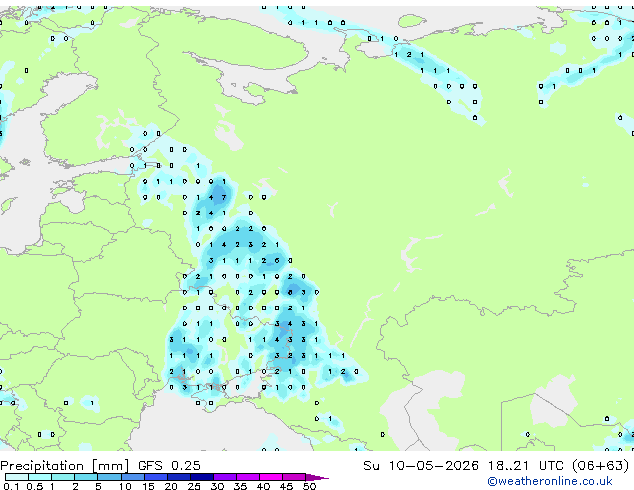Image resolution: width=634 pixels, height=490 pixels.
Task: Select the 'GFS 0.25' model label
Action: [169, 466]
